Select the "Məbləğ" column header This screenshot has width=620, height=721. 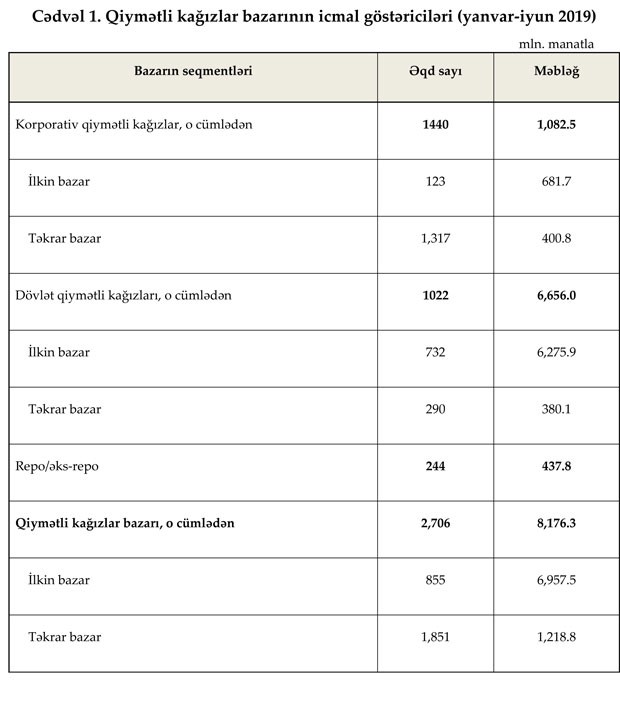coord(557,71)
